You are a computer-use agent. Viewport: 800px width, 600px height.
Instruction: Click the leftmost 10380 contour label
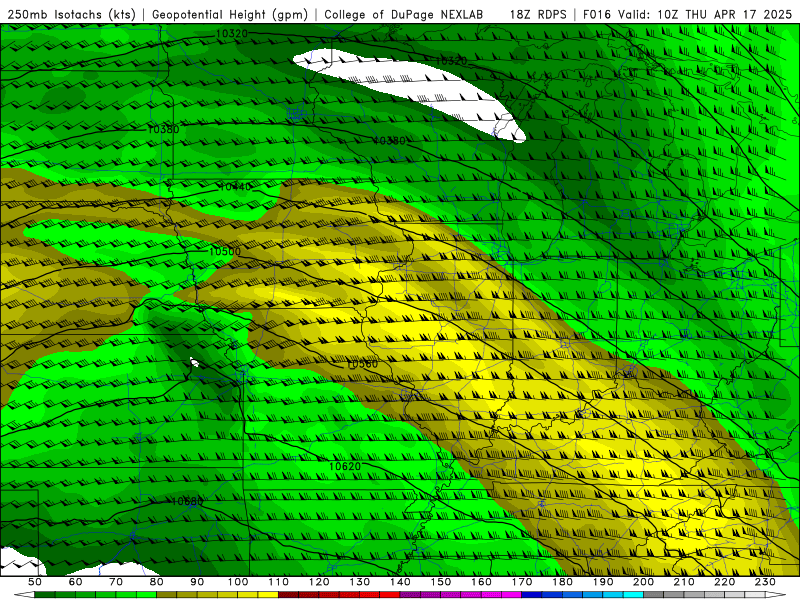163,130
